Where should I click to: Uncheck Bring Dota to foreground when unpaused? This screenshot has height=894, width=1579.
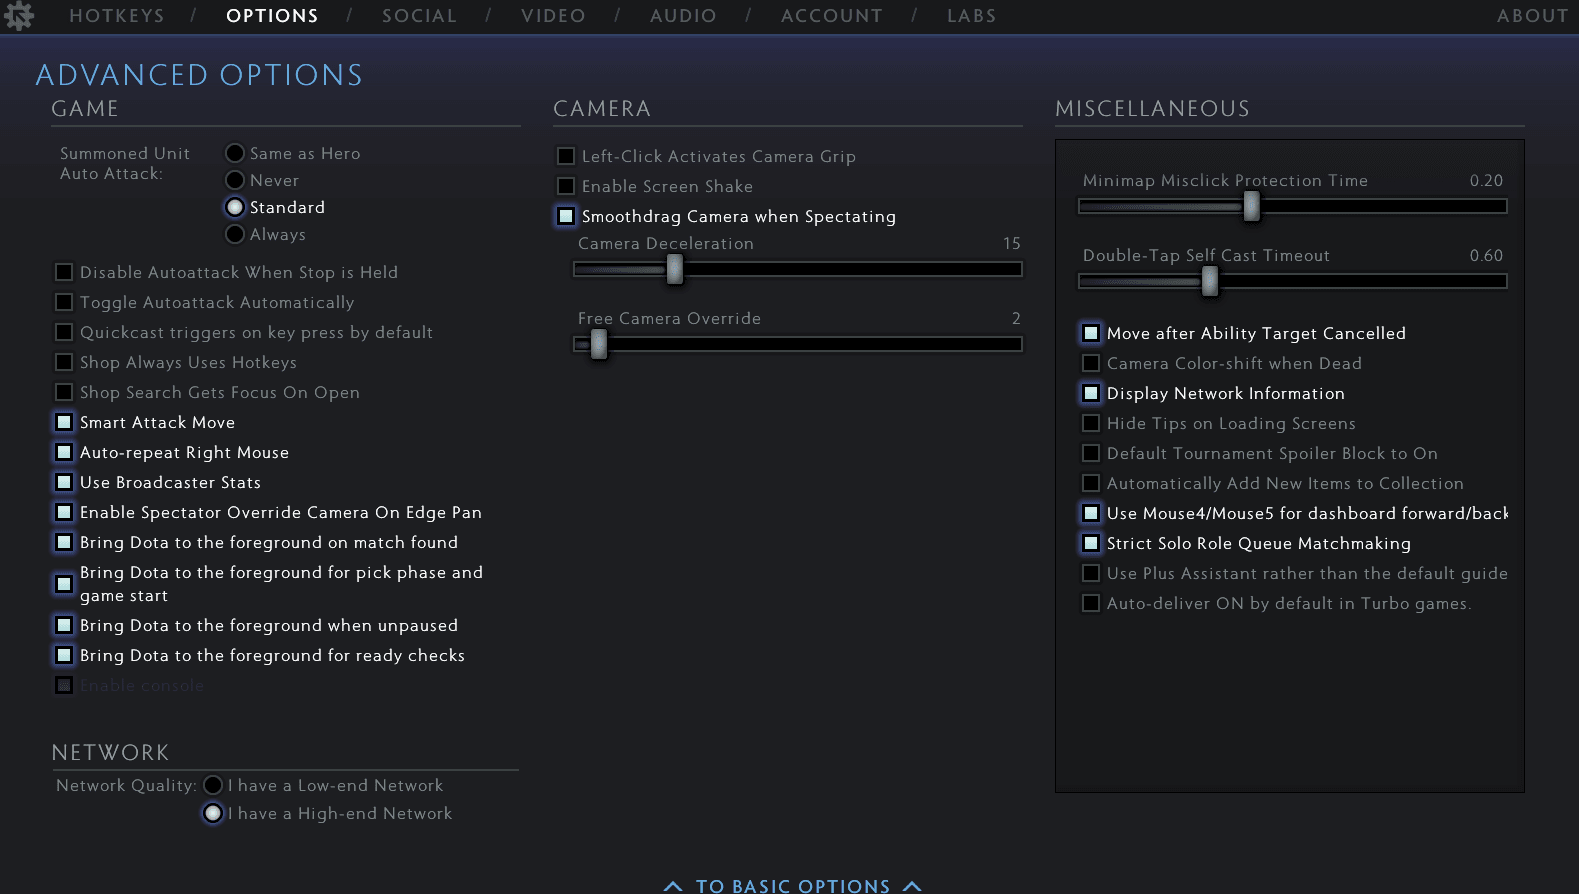pos(64,625)
